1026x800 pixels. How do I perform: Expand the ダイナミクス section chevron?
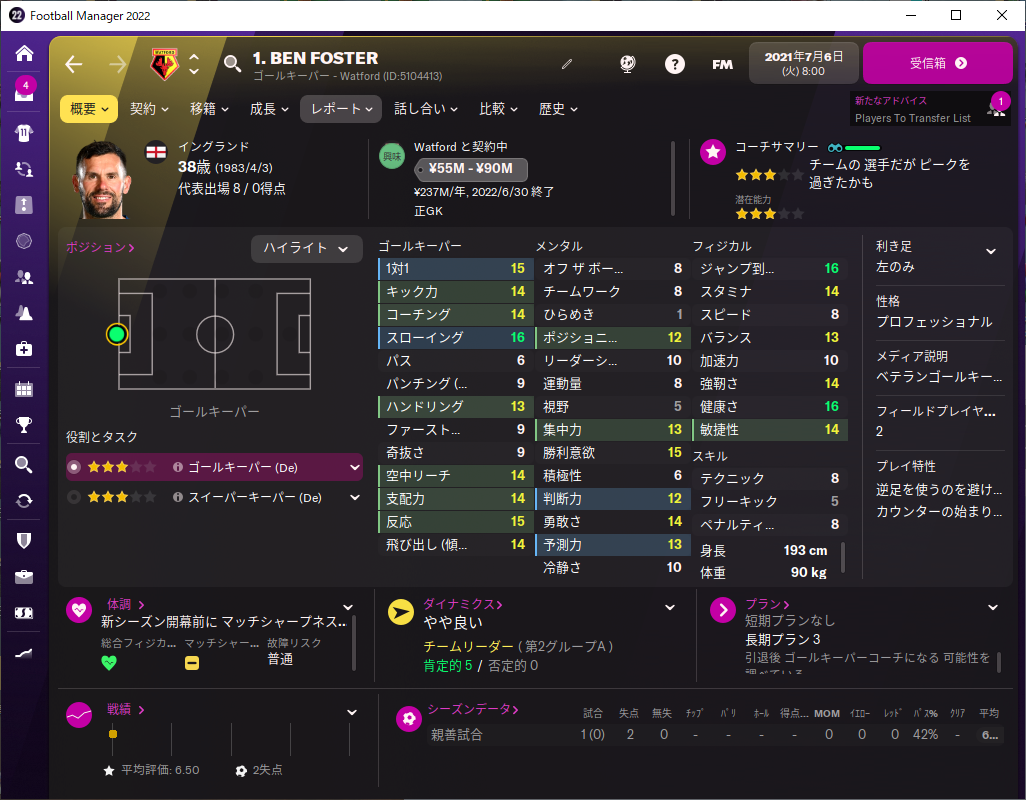click(670, 608)
